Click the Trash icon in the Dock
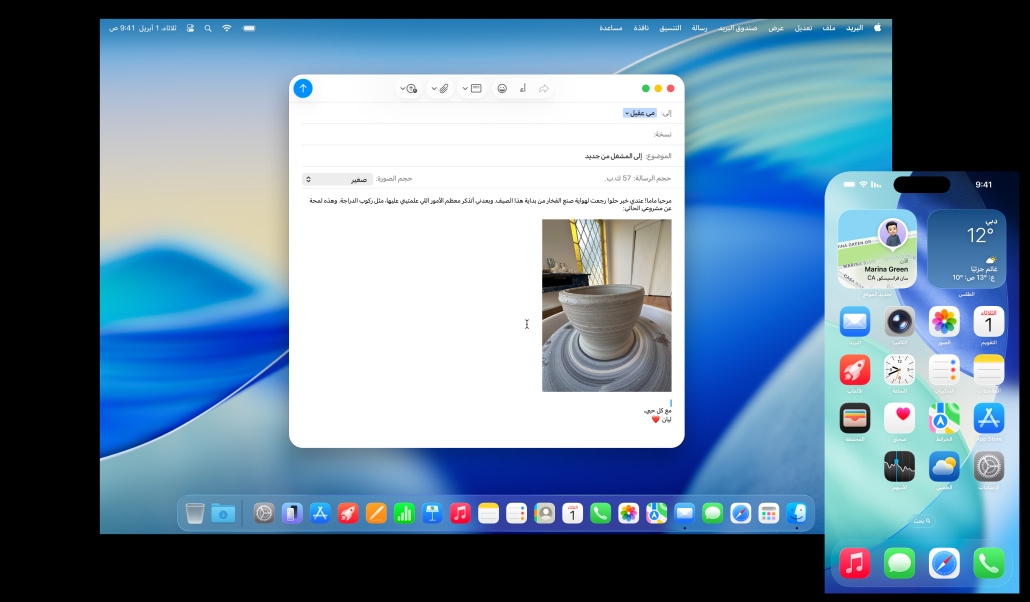 coord(195,513)
